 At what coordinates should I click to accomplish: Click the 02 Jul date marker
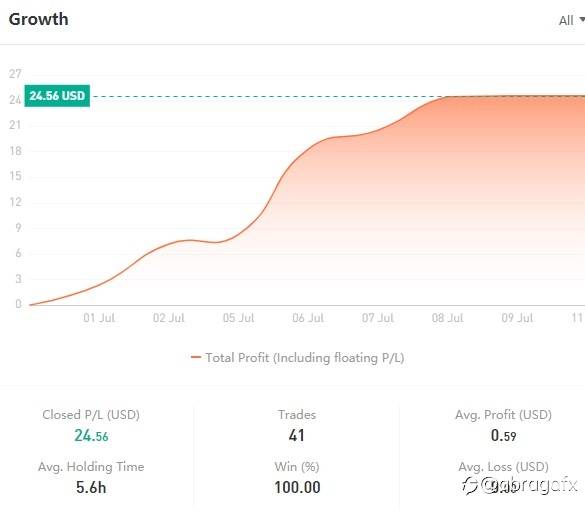(169, 318)
